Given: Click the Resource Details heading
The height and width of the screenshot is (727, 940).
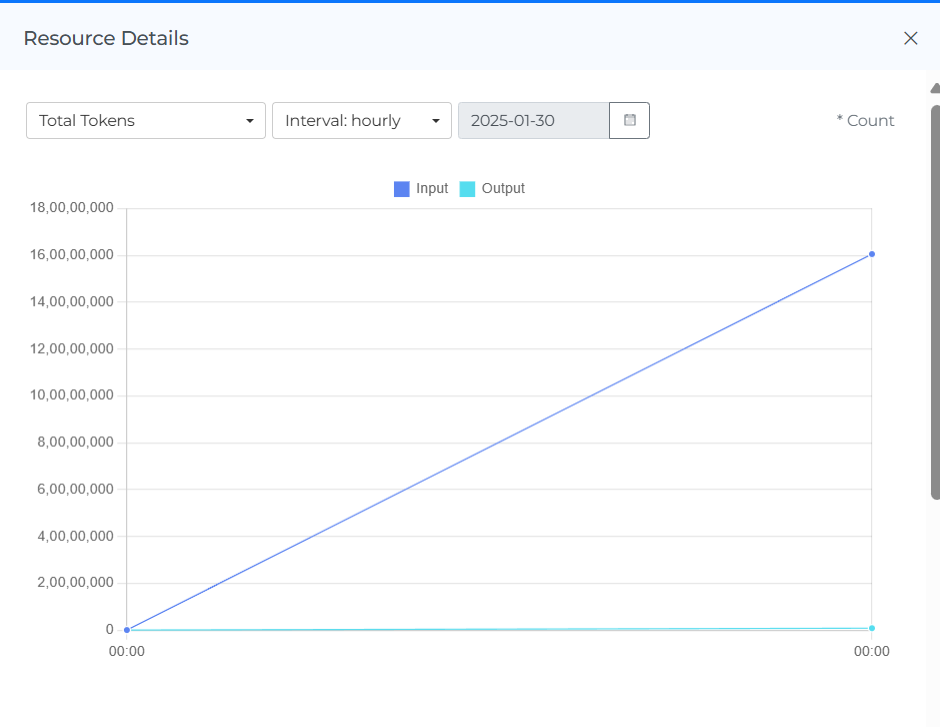Looking at the screenshot, I should click(106, 39).
